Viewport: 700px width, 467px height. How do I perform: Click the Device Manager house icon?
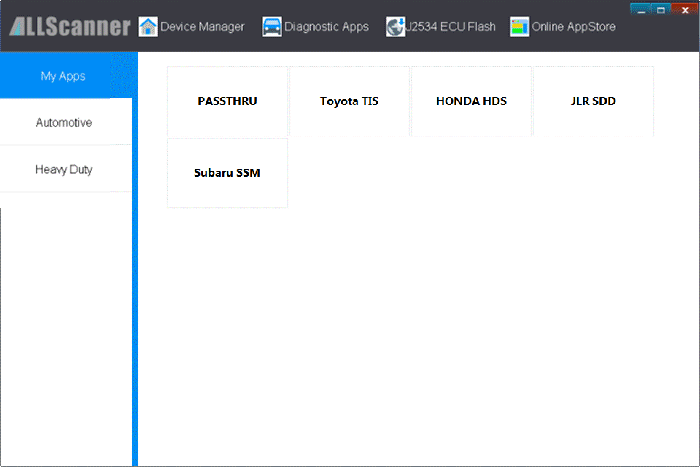coord(148,27)
